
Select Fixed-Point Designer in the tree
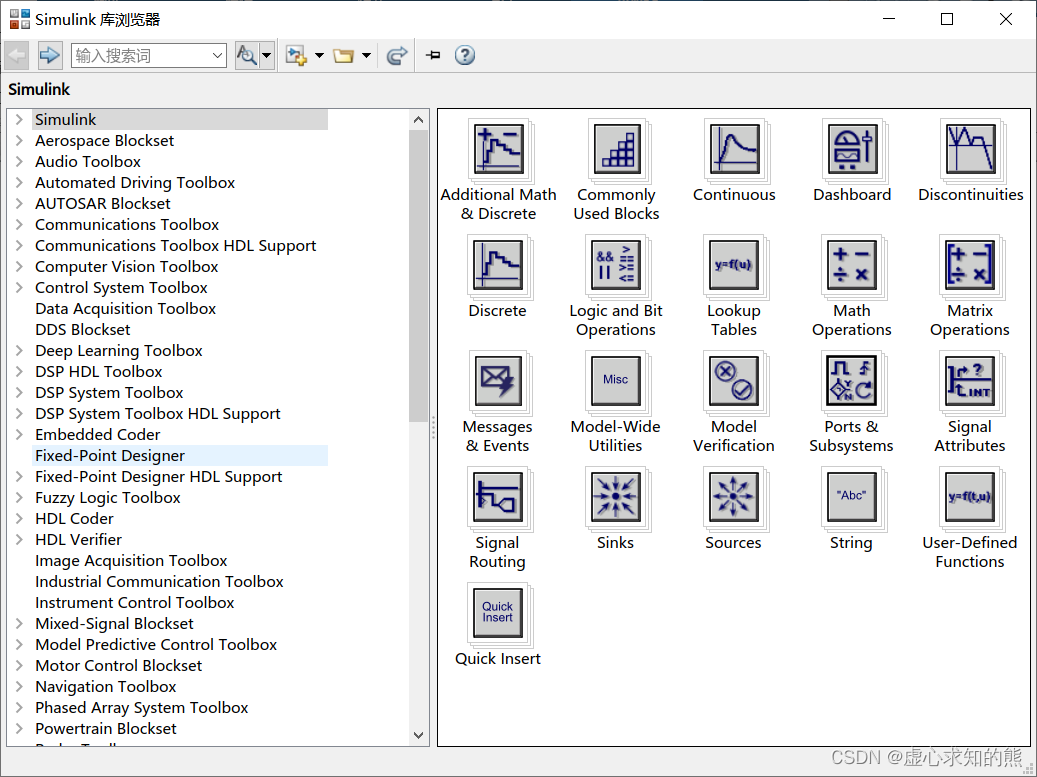[110, 456]
